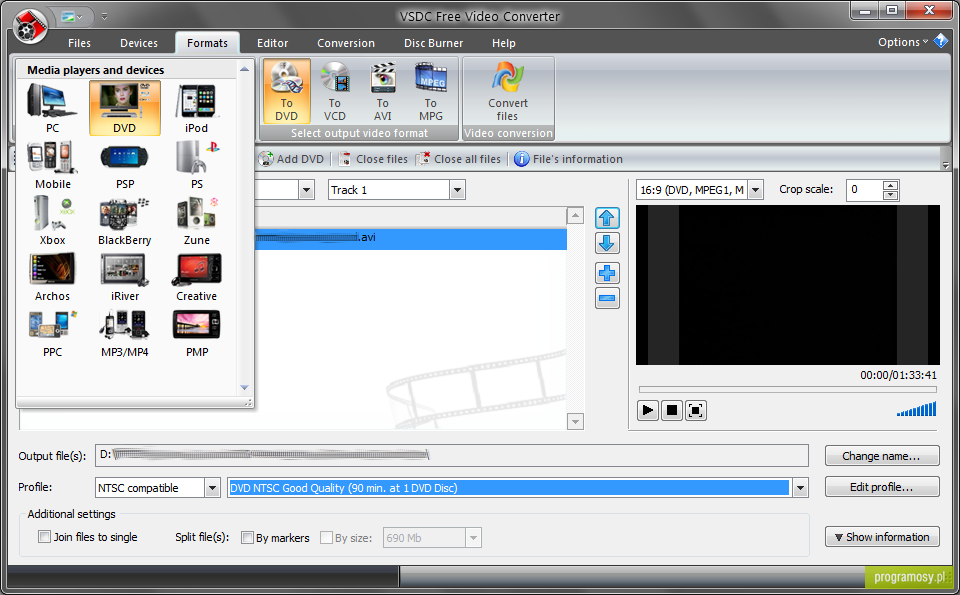Select the Mobile phones device icon
The width and height of the screenshot is (960, 595).
pos(53,165)
